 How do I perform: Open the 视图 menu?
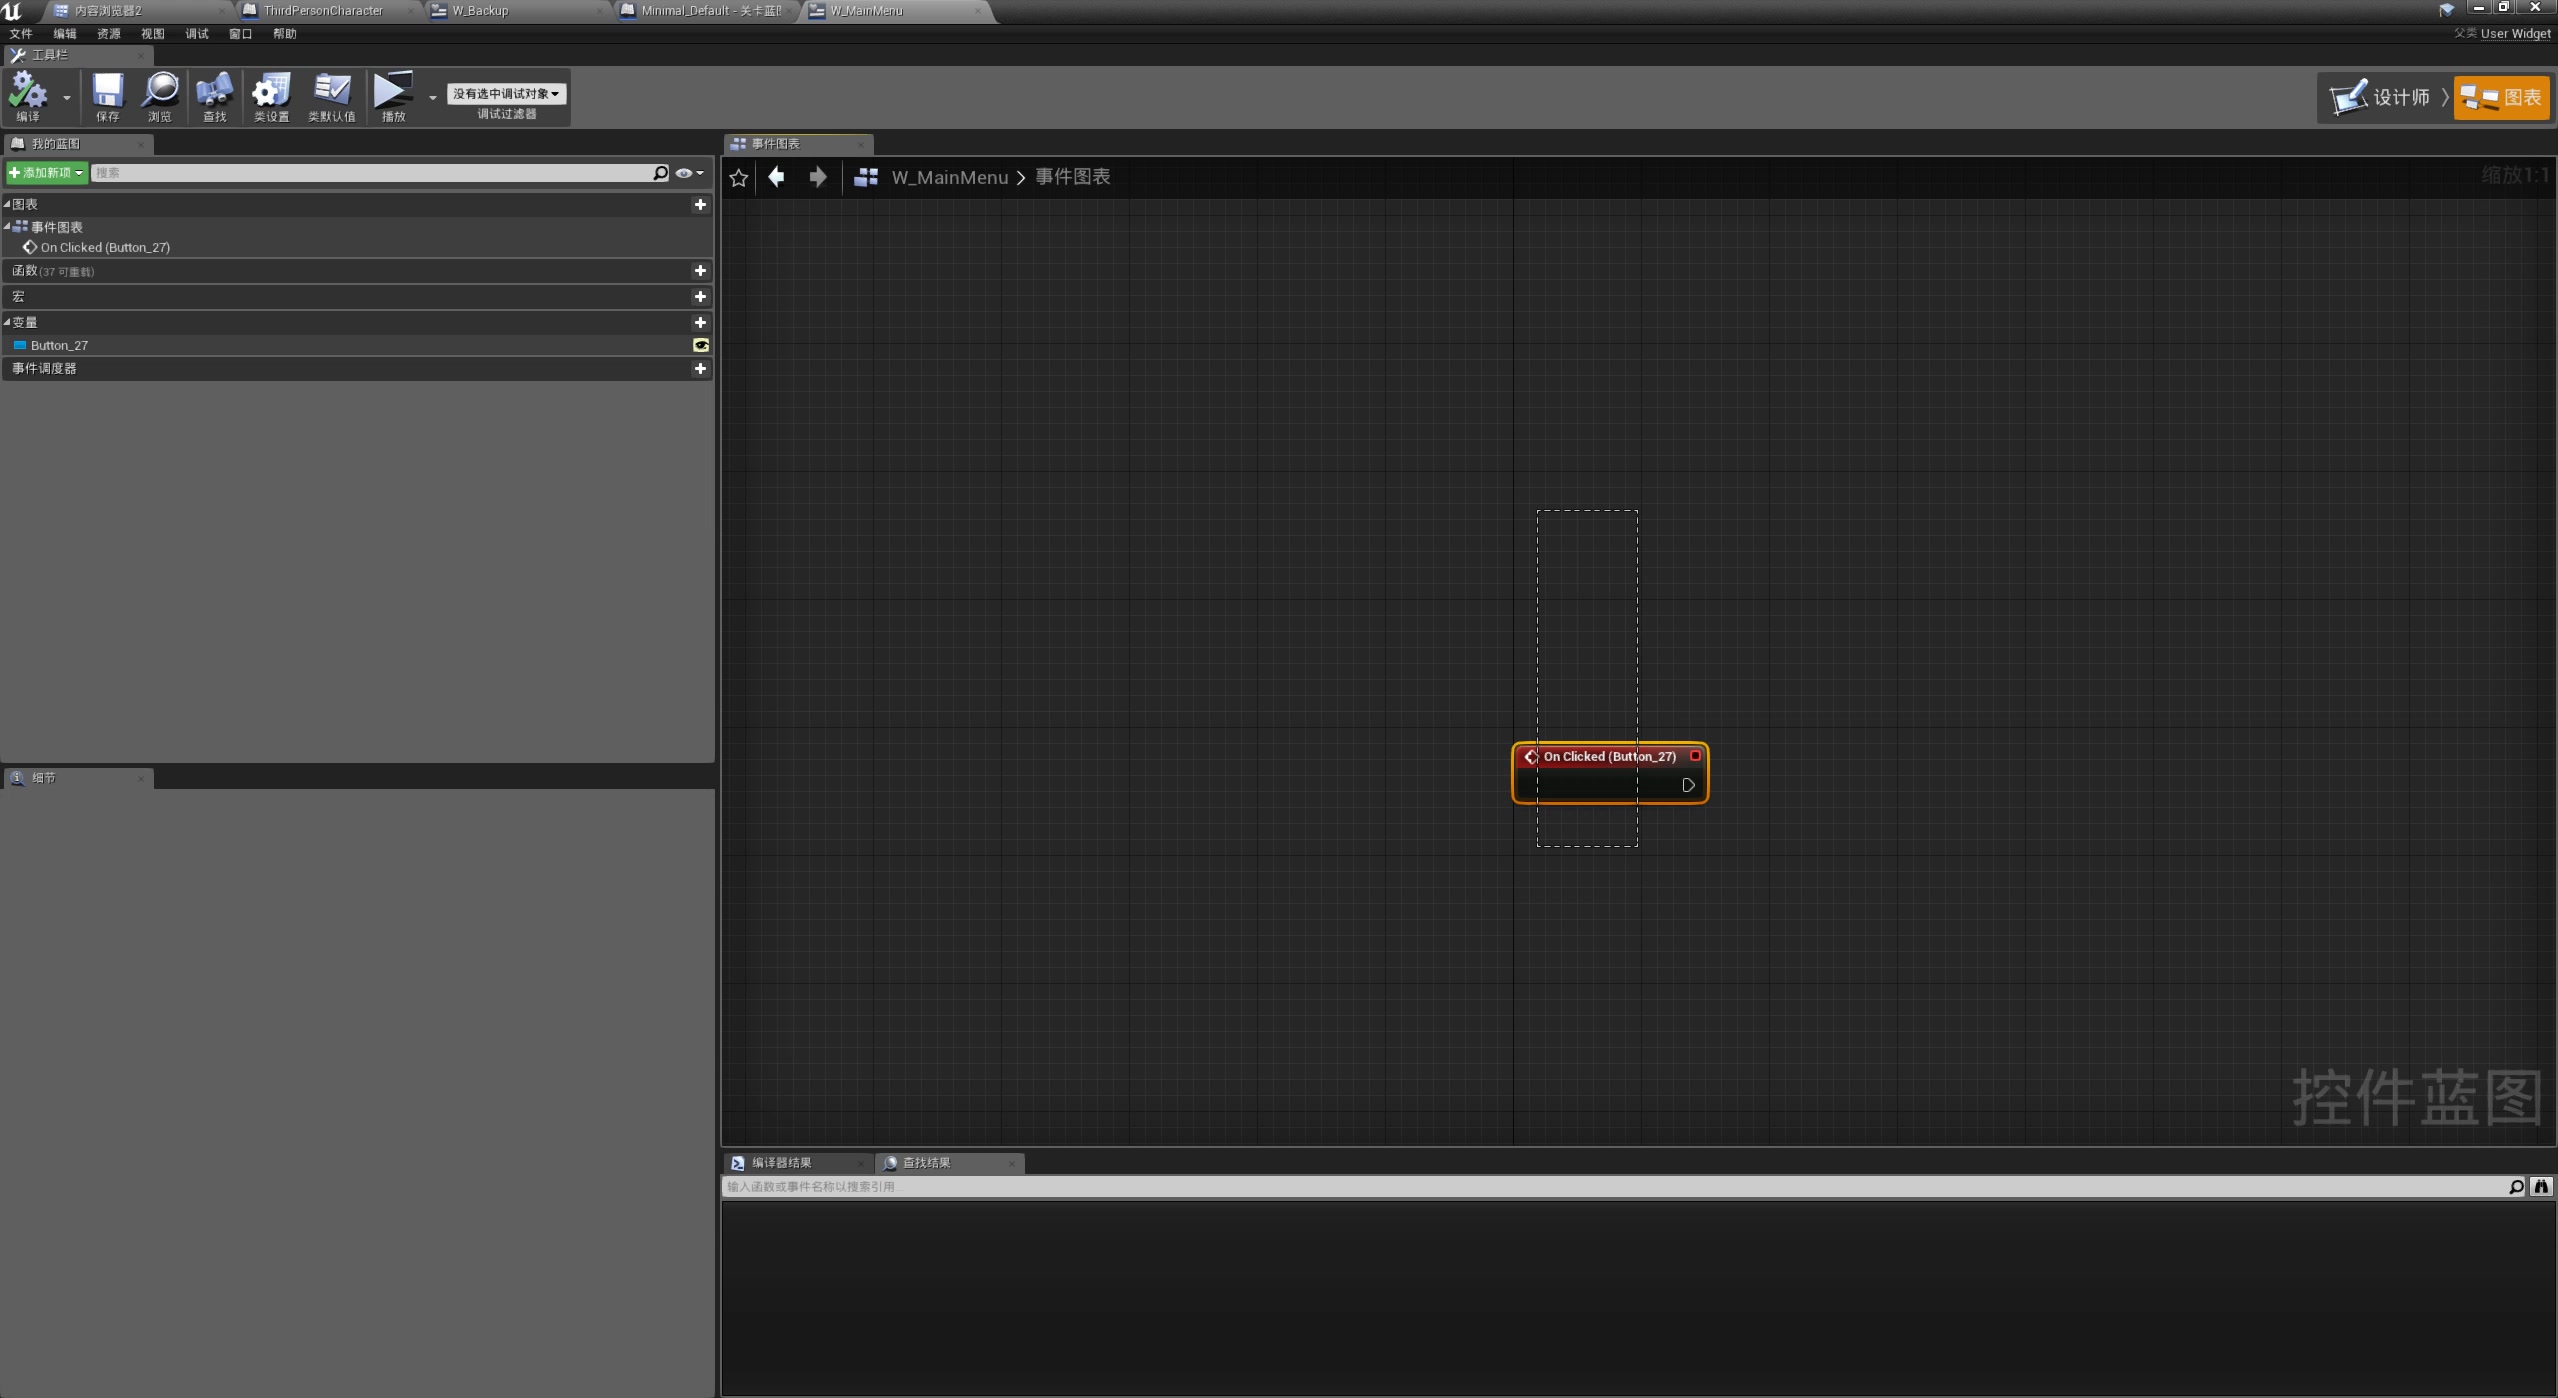153,34
